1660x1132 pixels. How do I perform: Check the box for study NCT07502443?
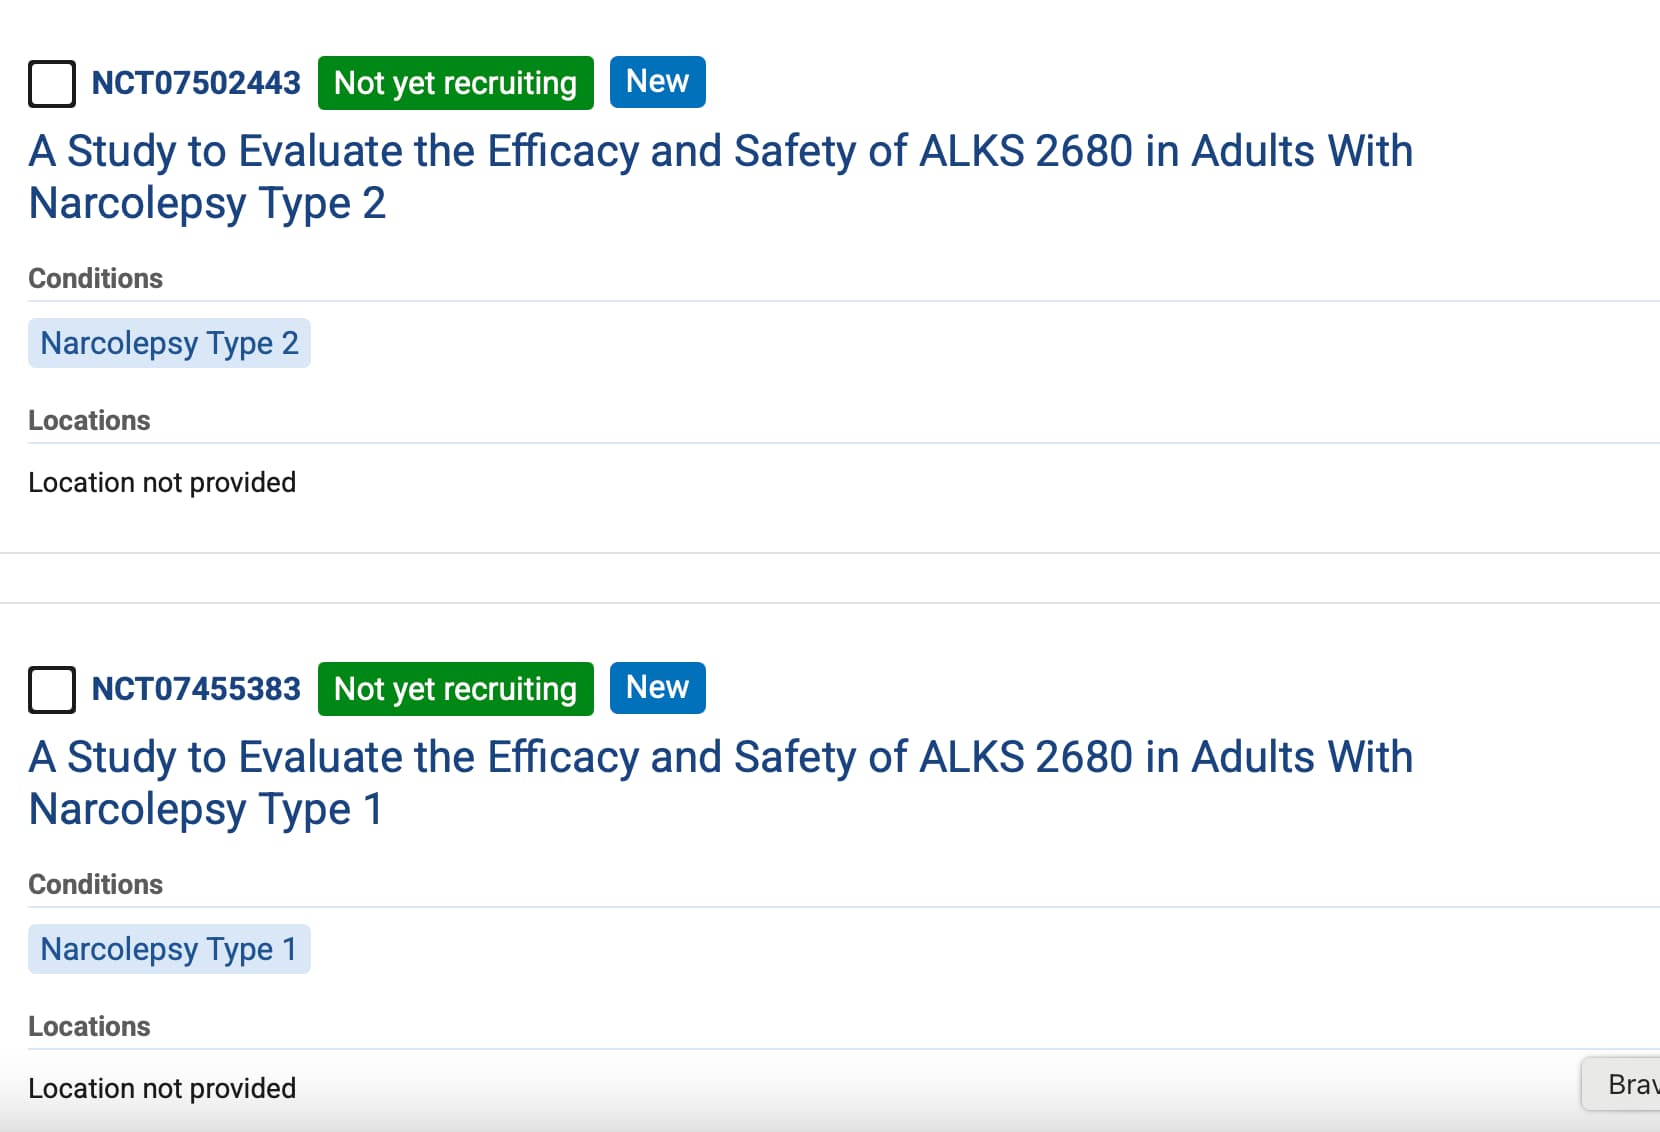tap(52, 83)
